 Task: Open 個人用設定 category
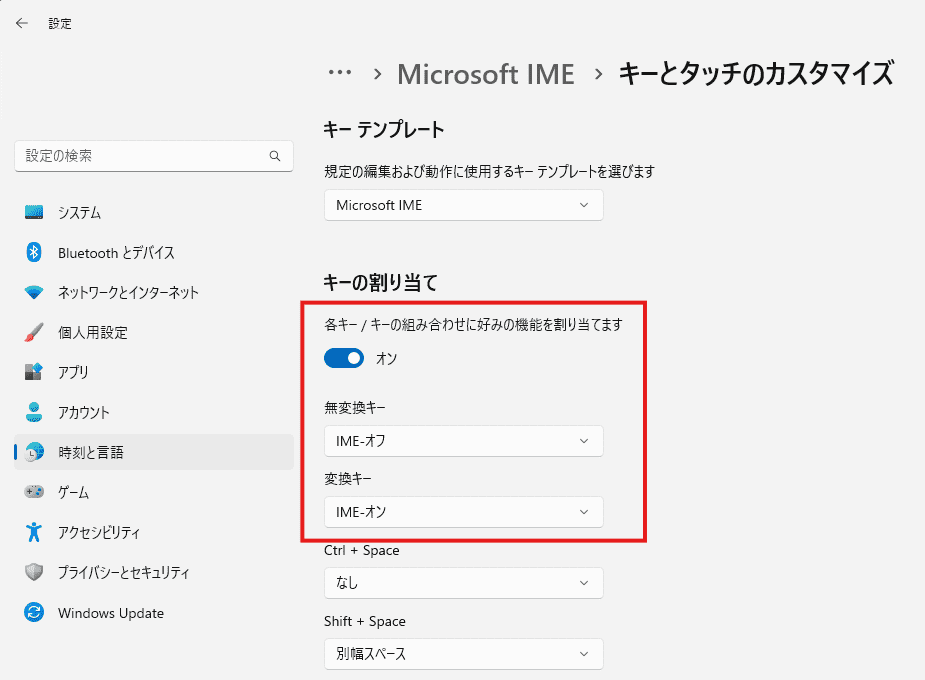pyautogui.click(x=154, y=333)
